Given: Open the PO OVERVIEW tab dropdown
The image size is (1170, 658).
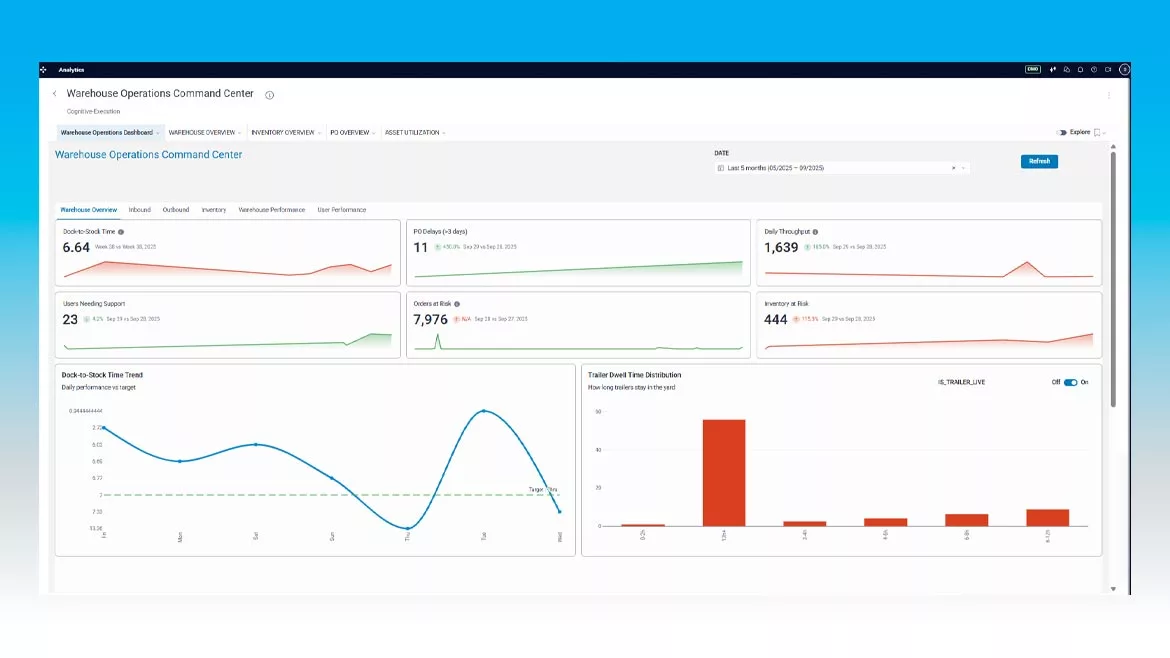Looking at the screenshot, I should tap(374, 132).
